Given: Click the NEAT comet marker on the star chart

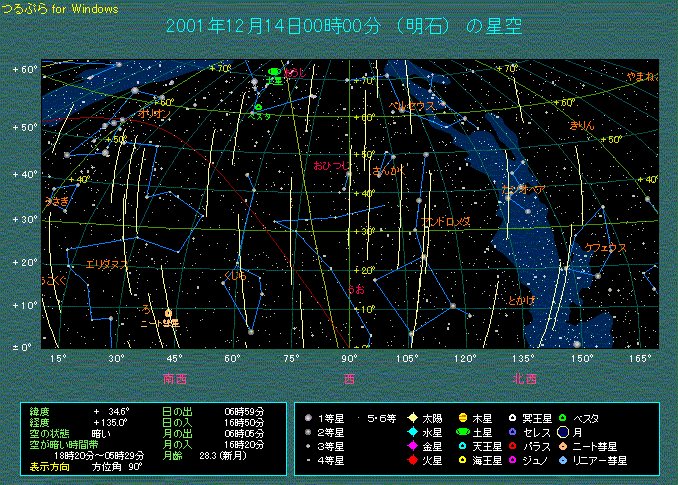Looking at the screenshot, I should [168, 314].
